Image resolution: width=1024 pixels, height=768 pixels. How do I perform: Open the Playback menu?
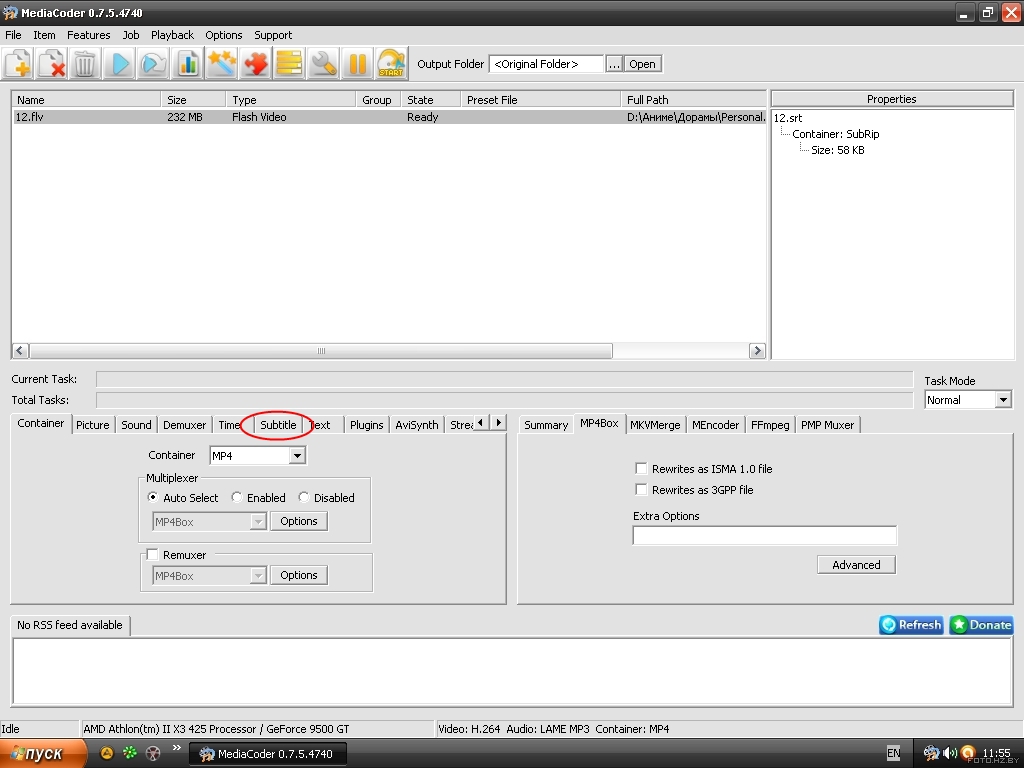[x=172, y=35]
